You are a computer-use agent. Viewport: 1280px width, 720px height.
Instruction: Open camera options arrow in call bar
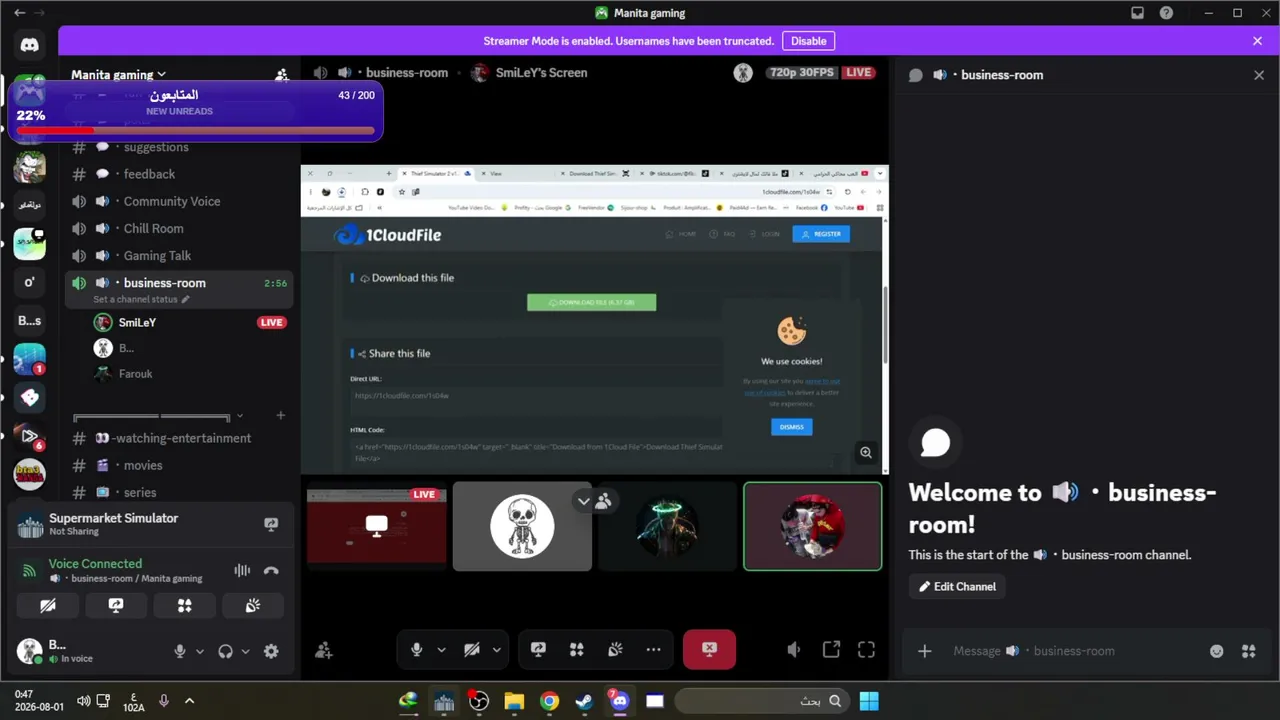tap(496, 650)
